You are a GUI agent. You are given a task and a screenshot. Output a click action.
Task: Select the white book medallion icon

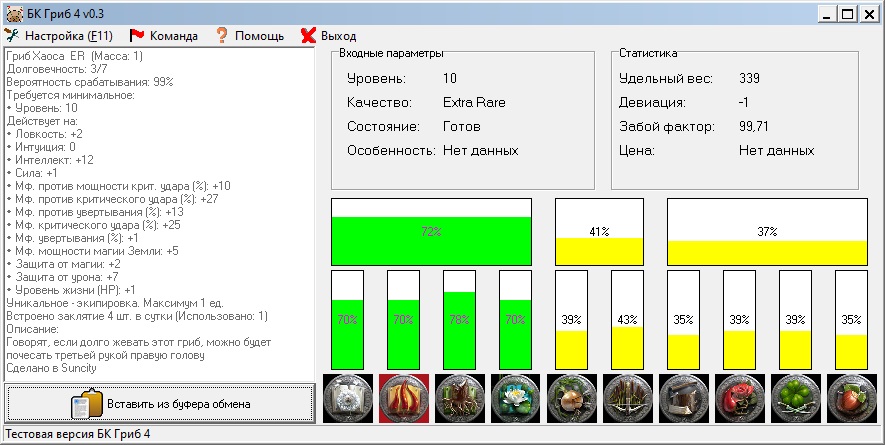(x=347, y=398)
